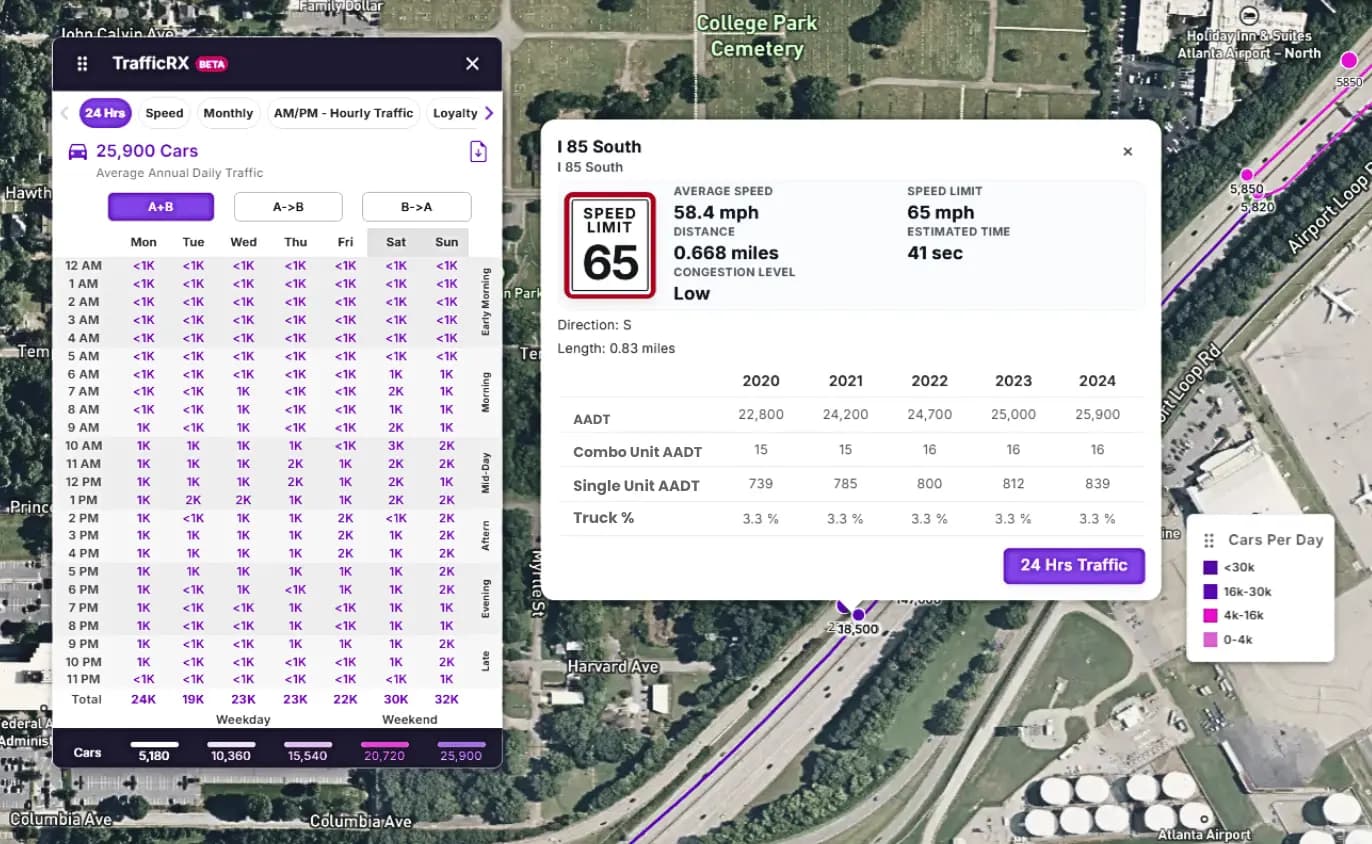This screenshot has width=1372, height=844.
Task: Click the Speed Limit 65 sign
Action: coord(610,245)
